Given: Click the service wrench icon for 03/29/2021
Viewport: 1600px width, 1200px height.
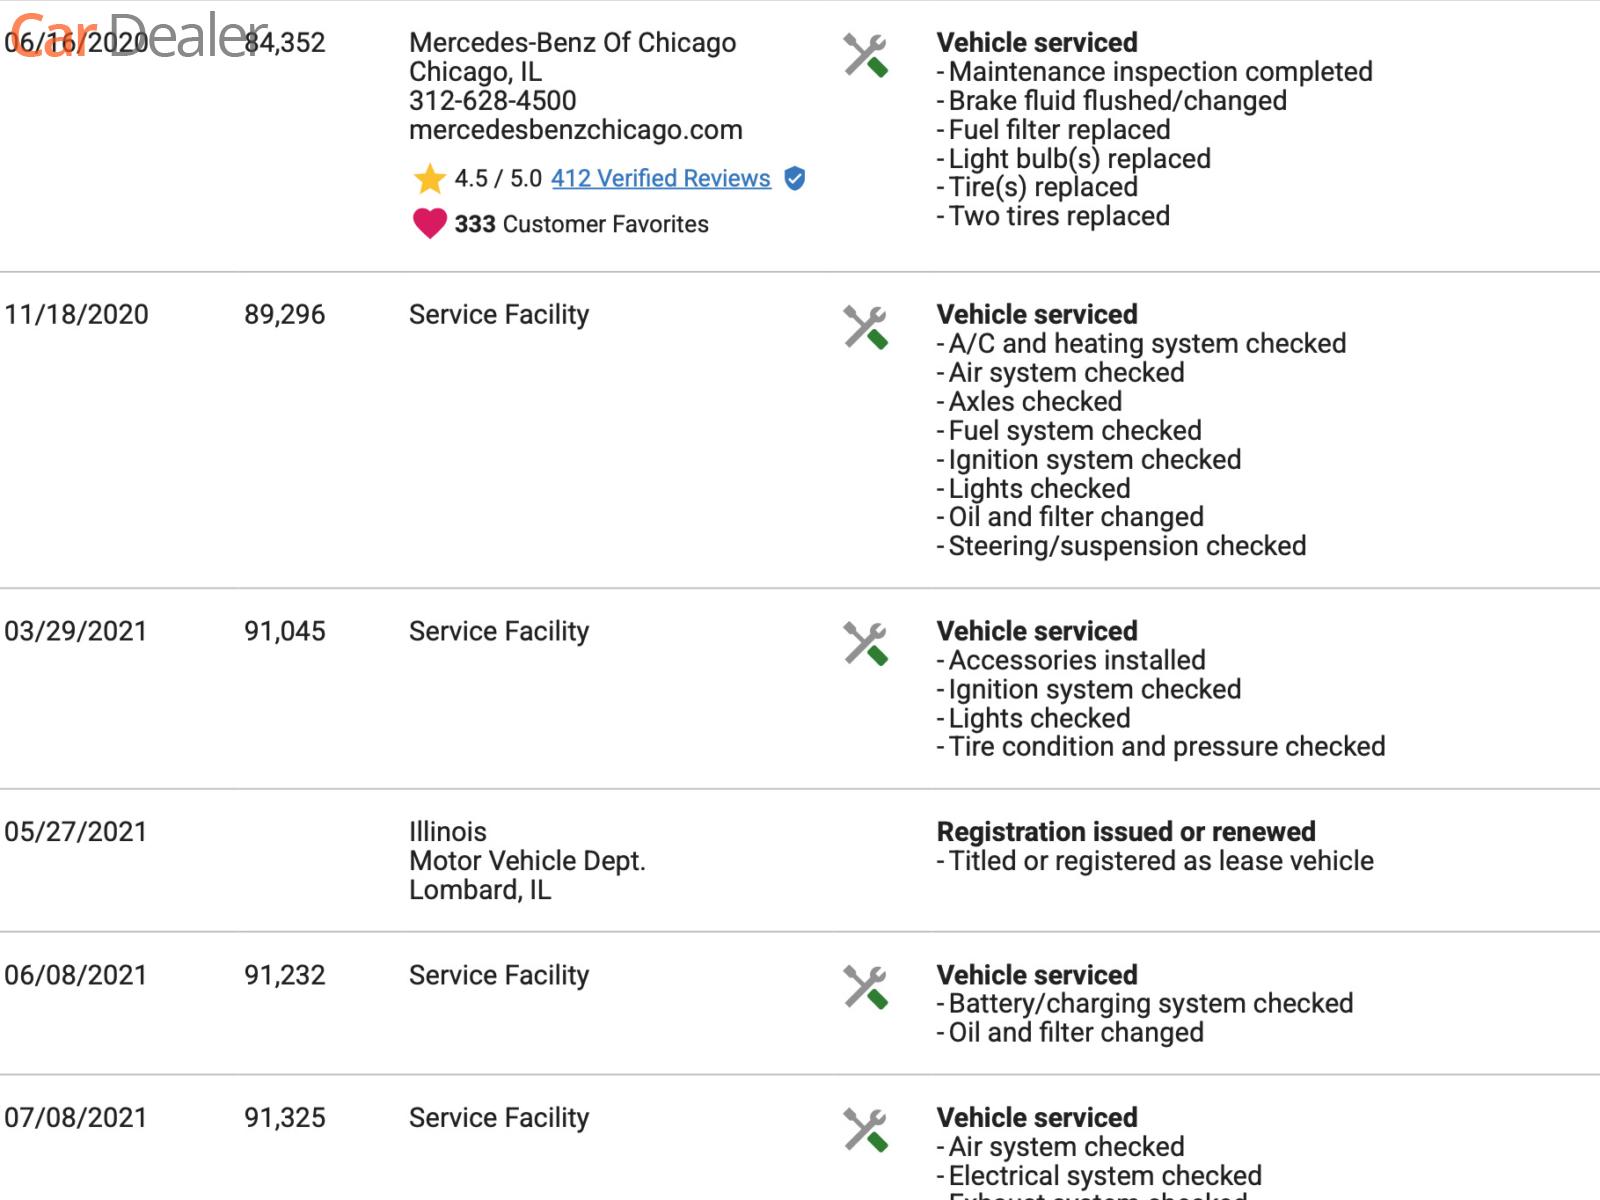Looking at the screenshot, I should click(x=865, y=645).
